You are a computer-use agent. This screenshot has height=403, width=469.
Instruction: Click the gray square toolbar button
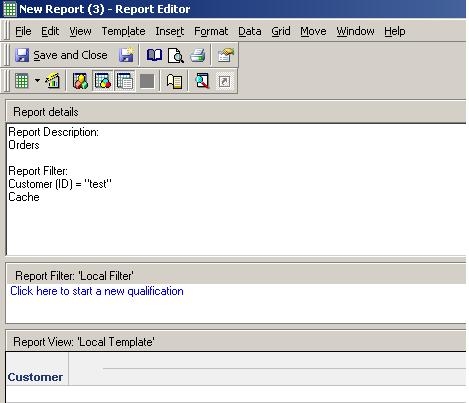(147, 81)
